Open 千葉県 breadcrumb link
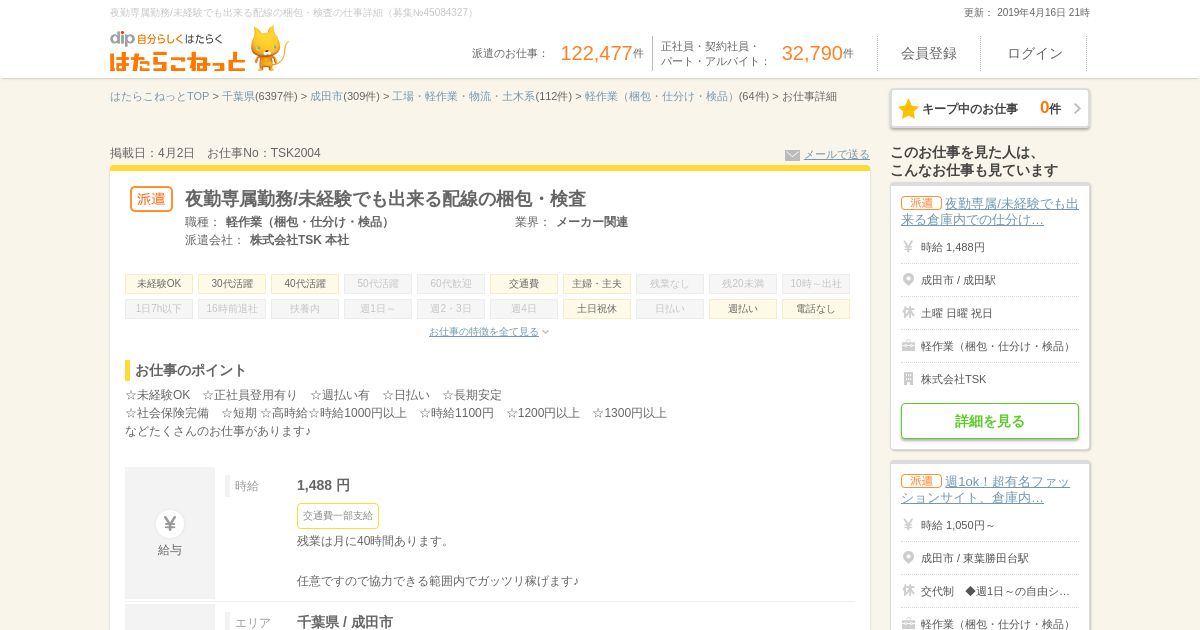This screenshot has height=630, width=1200. click(238, 97)
